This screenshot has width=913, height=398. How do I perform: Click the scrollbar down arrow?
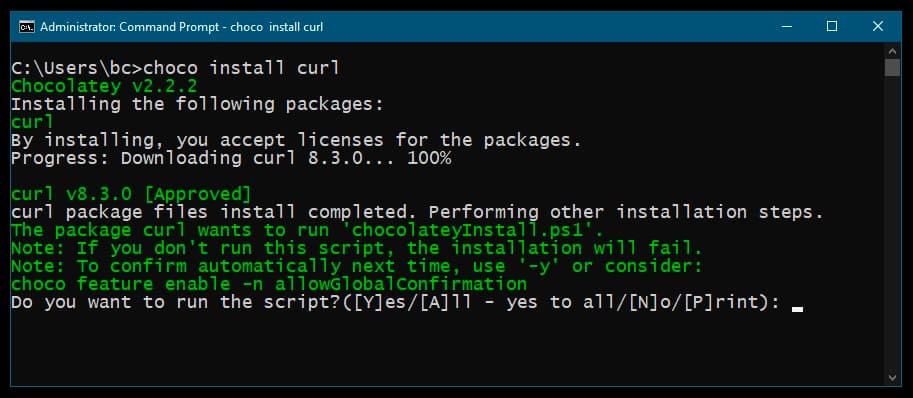click(893, 378)
